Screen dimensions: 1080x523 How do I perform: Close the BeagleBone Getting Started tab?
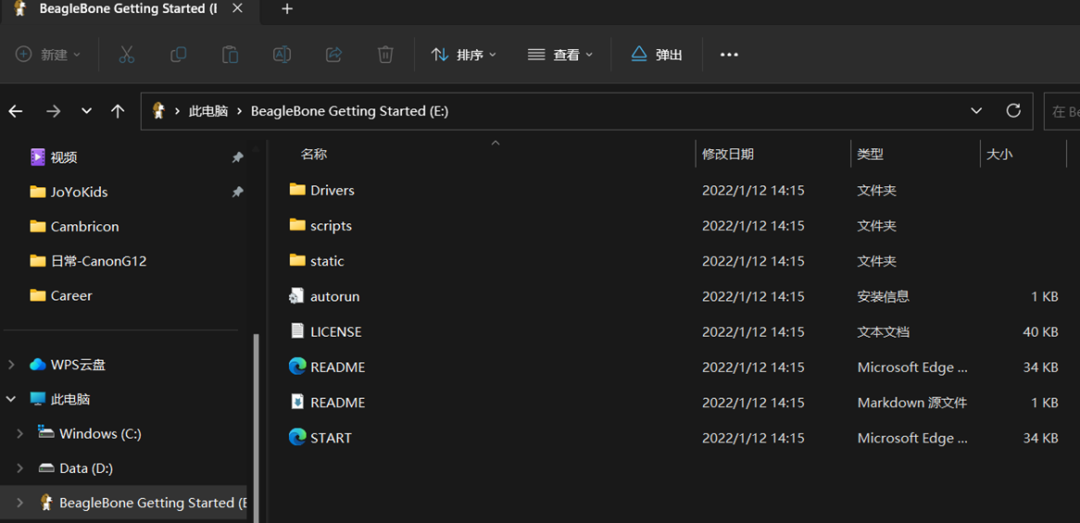pyautogui.click(x=238, y=8)
